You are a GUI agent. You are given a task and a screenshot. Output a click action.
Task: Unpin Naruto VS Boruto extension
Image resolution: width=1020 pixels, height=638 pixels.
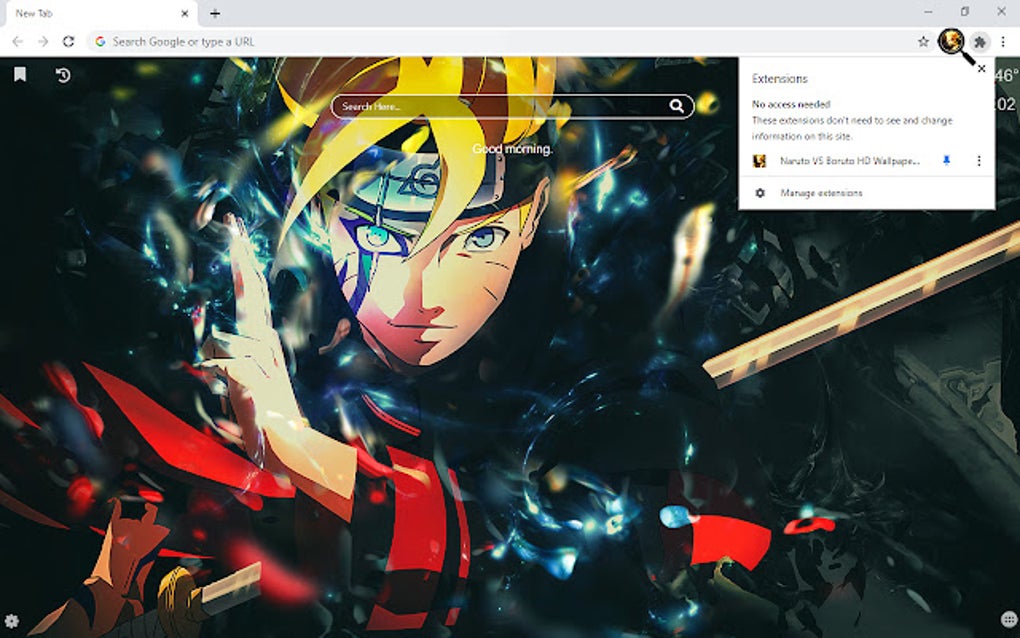click(946, 161)
